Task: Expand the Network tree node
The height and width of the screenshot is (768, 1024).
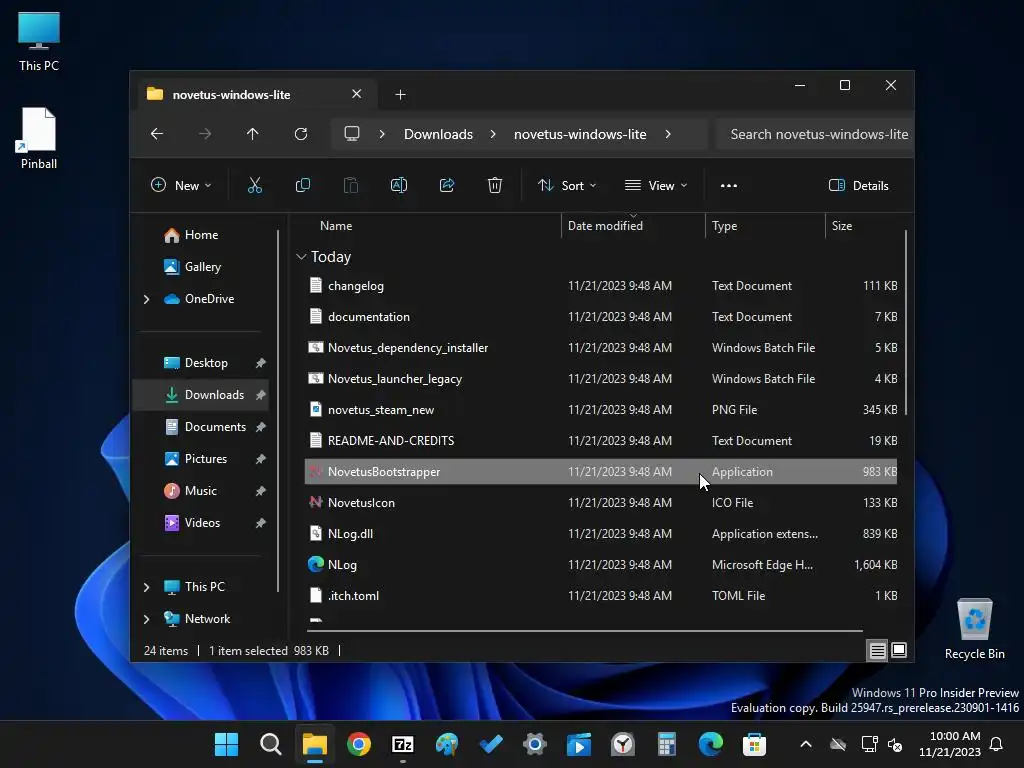Action: click(146, 619)
